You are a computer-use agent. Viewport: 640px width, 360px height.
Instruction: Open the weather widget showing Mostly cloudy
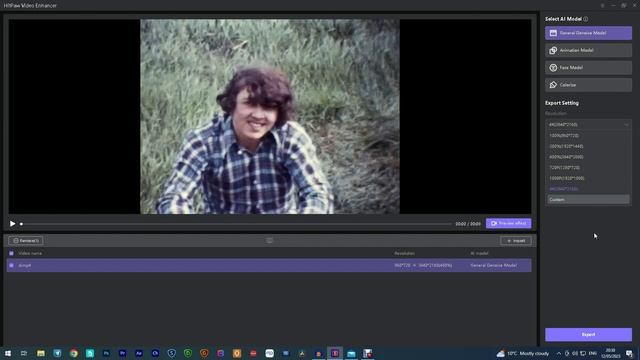522,353
